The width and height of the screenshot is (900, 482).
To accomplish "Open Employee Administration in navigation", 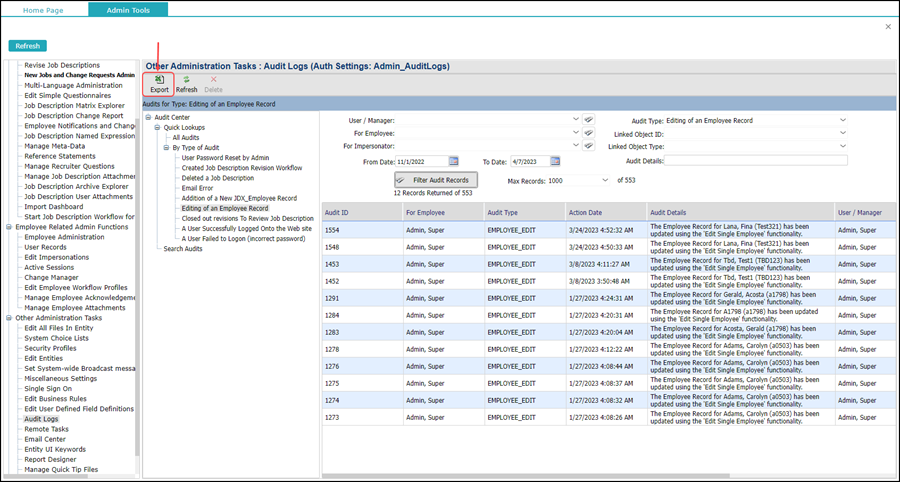I will pos(64,237).
